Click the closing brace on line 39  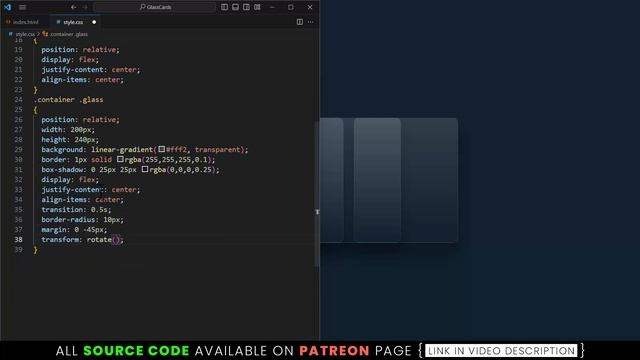[36, 250]
